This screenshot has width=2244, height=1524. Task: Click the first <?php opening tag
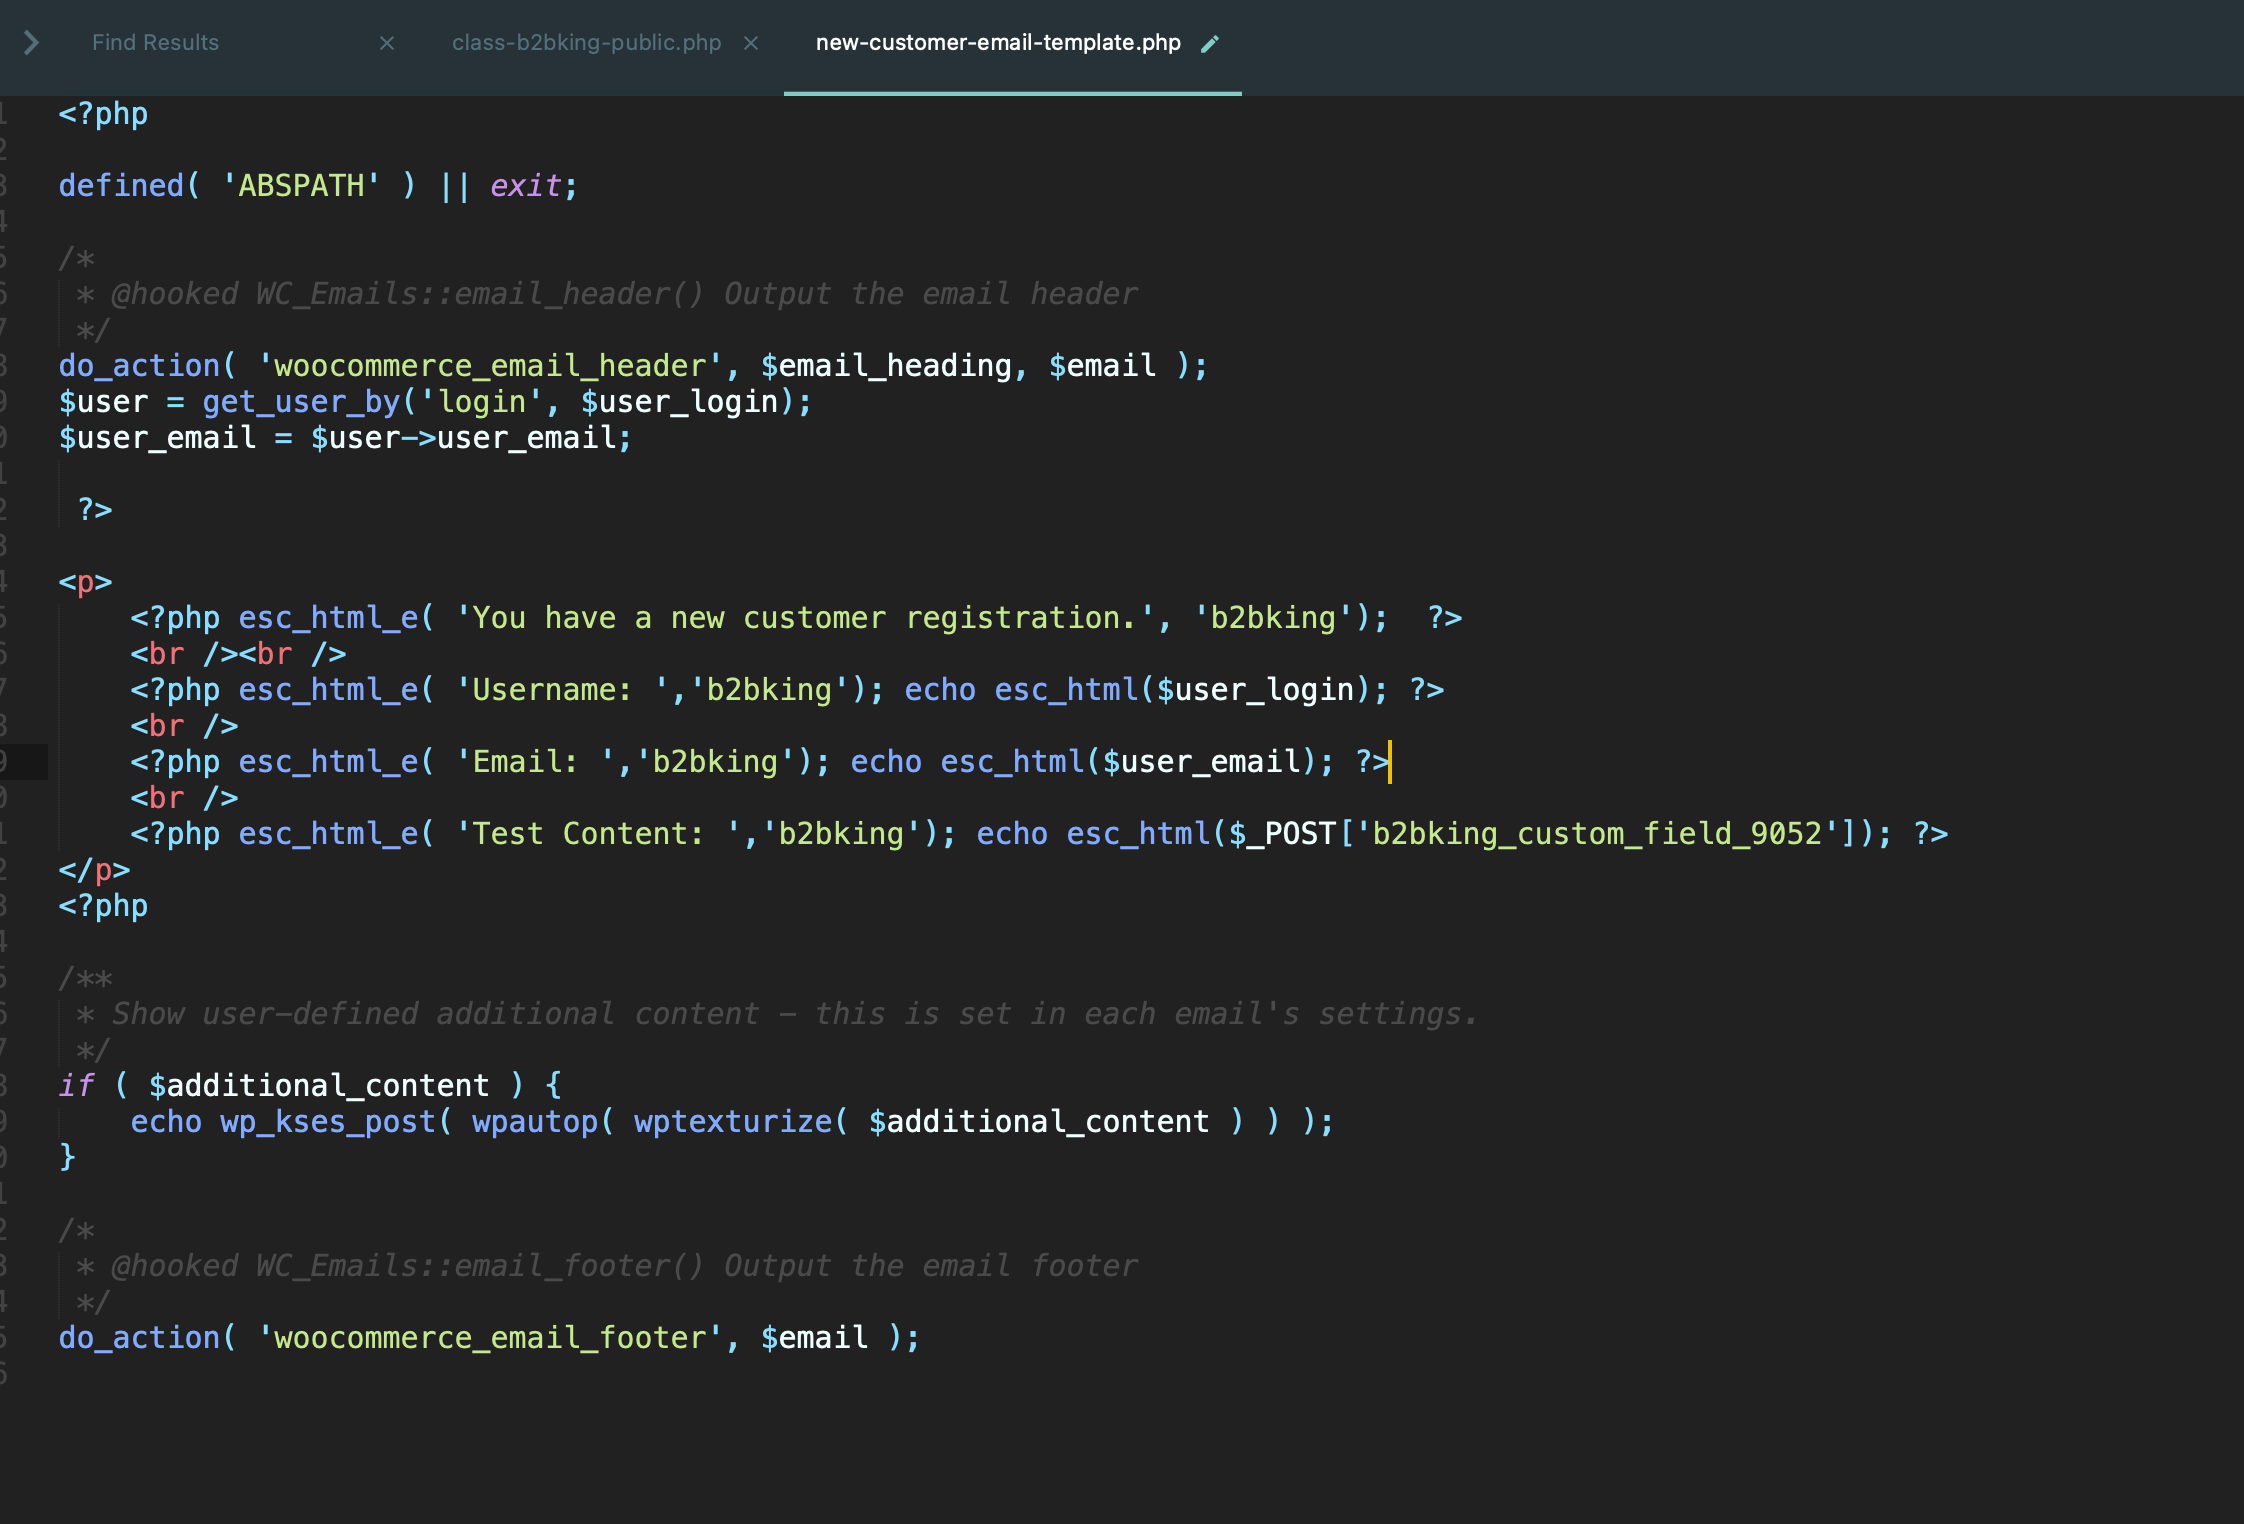(103, 114)
